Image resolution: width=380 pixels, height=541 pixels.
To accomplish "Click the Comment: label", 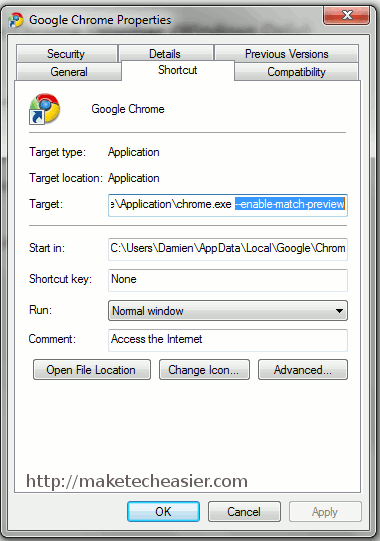I will 52,339.
